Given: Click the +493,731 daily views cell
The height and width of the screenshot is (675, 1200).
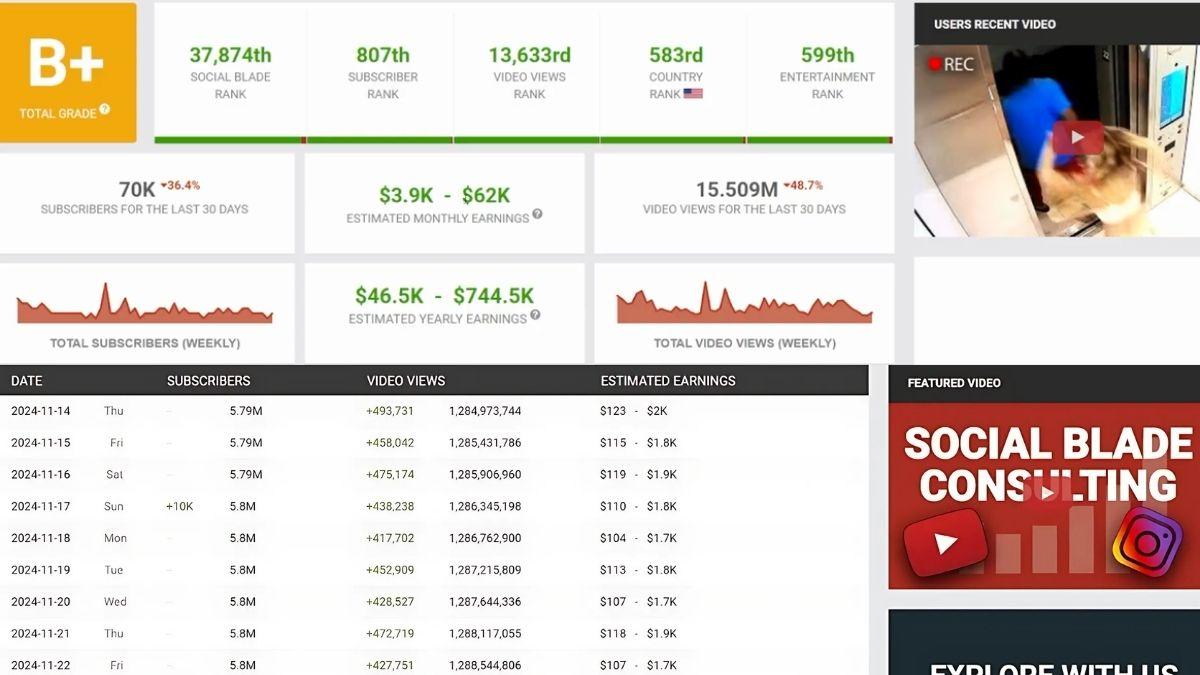Looking at the screenshot, I should pyautogui.click(x=390, y=411).
